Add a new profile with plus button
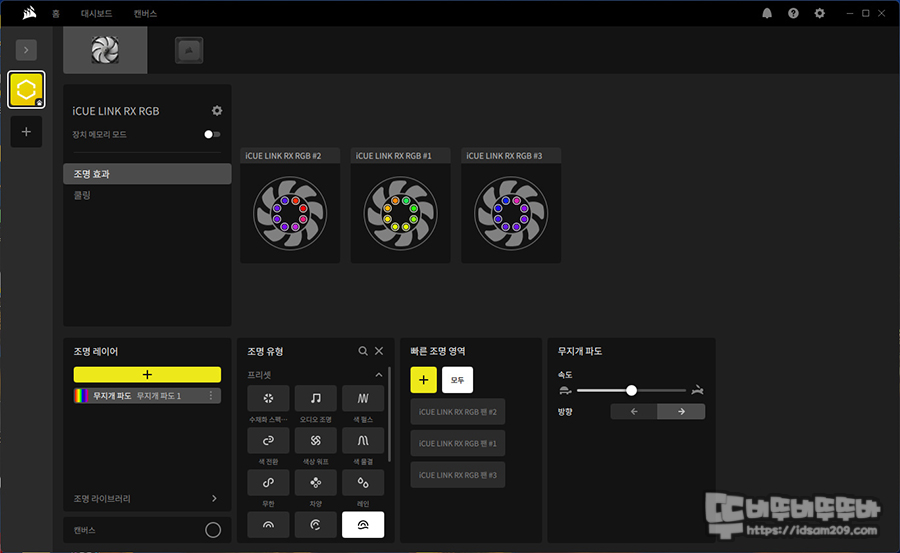This screenshot has height=553, width=900. tap(26, 132)
